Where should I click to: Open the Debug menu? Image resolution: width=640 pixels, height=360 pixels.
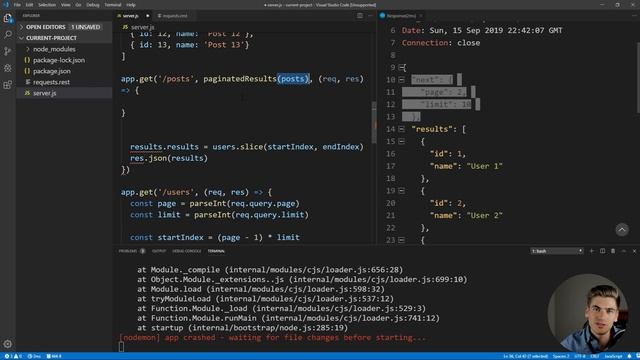pyautogui.click(x=93, y=5)
